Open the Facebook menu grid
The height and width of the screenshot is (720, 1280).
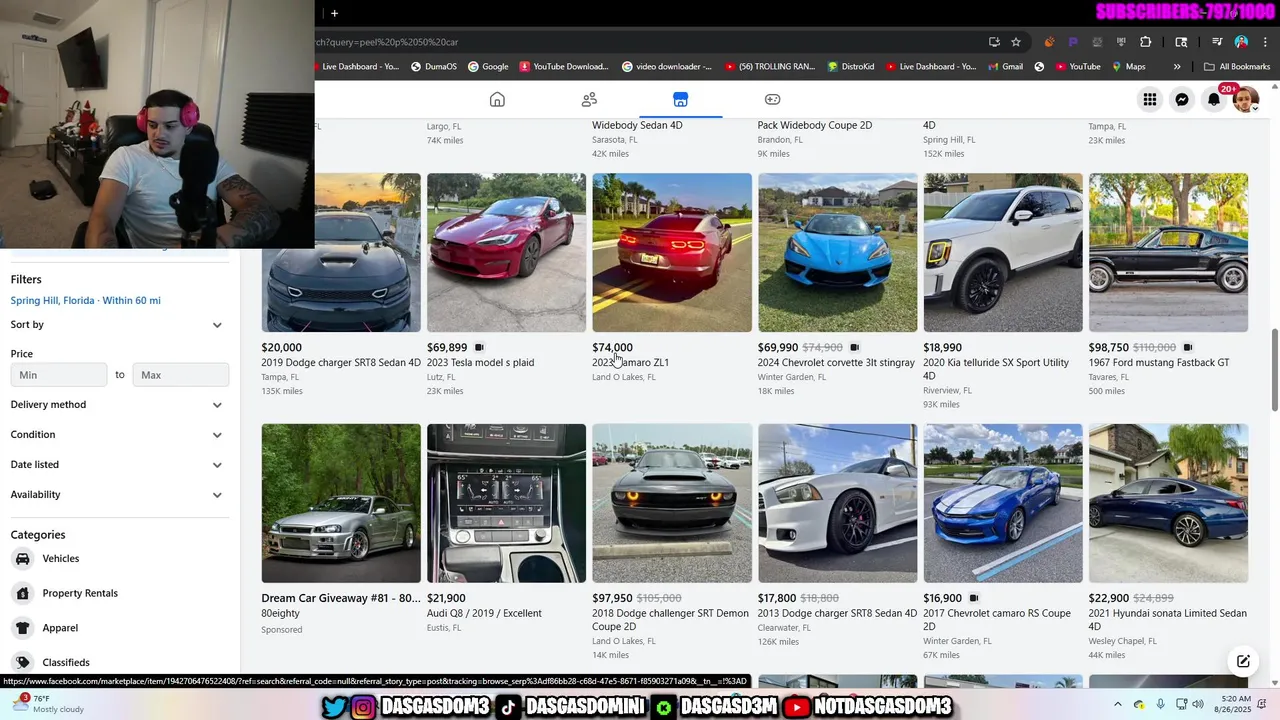1150,99
